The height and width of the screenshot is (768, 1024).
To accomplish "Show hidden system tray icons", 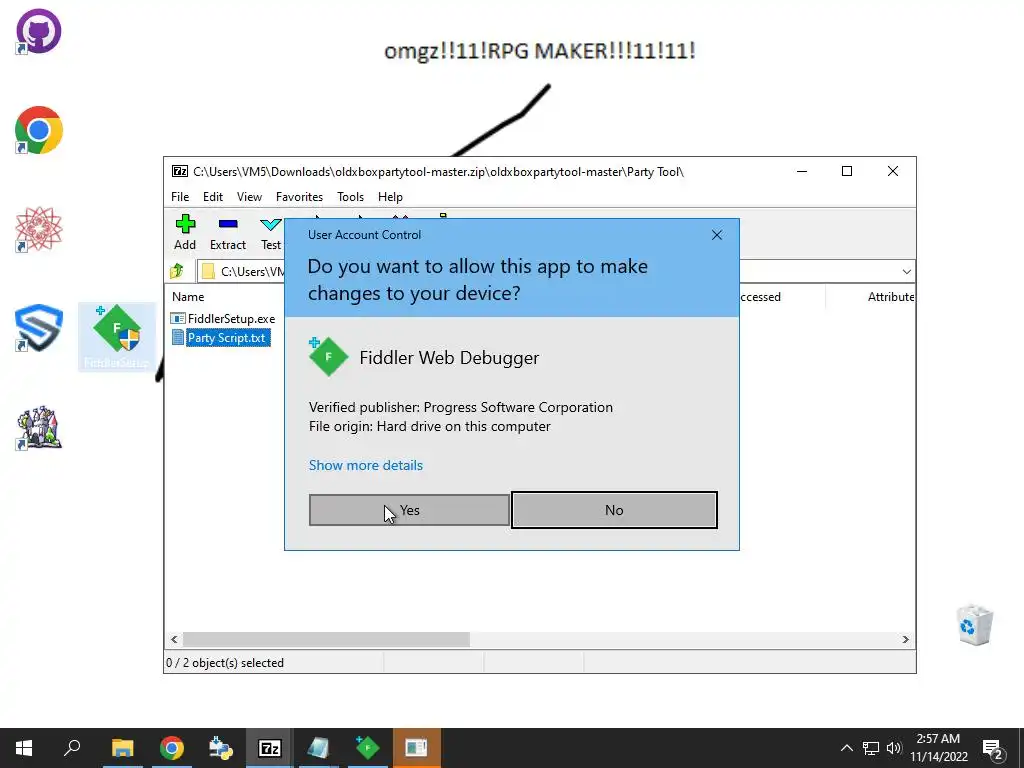I will pos(846,748).
